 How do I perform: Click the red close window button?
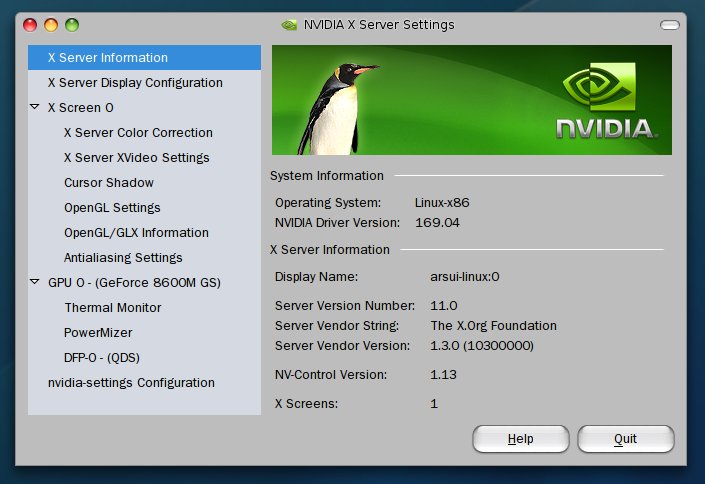coord(30,25)
